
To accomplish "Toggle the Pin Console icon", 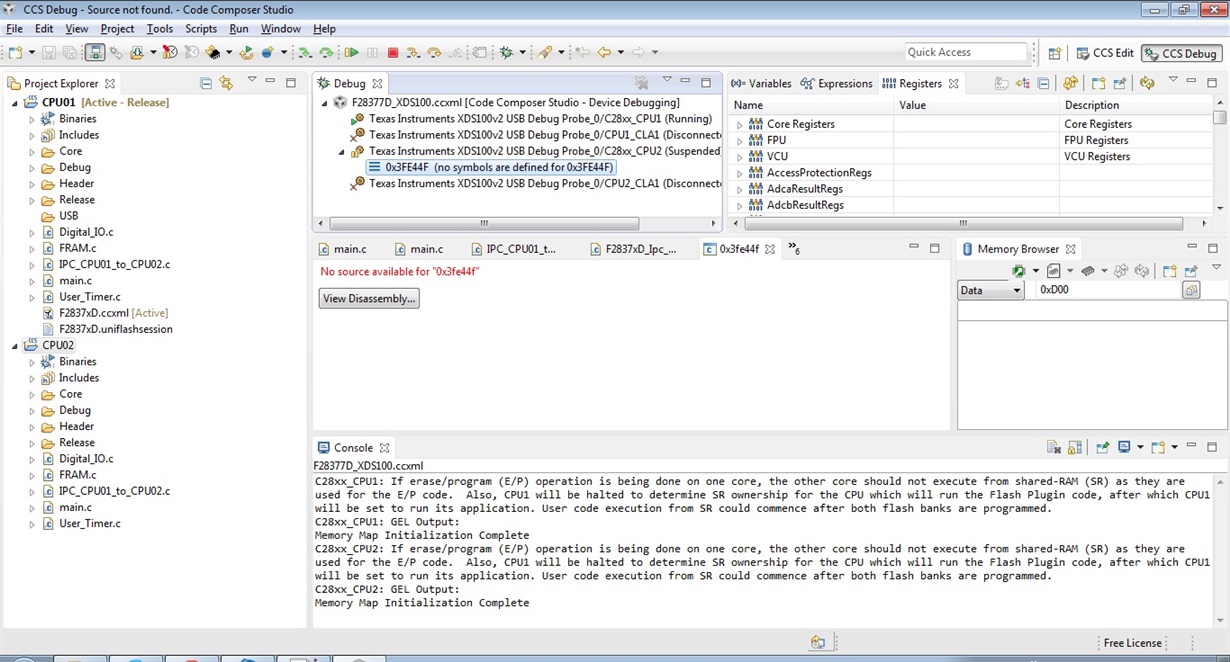I will click(1102, 448).
